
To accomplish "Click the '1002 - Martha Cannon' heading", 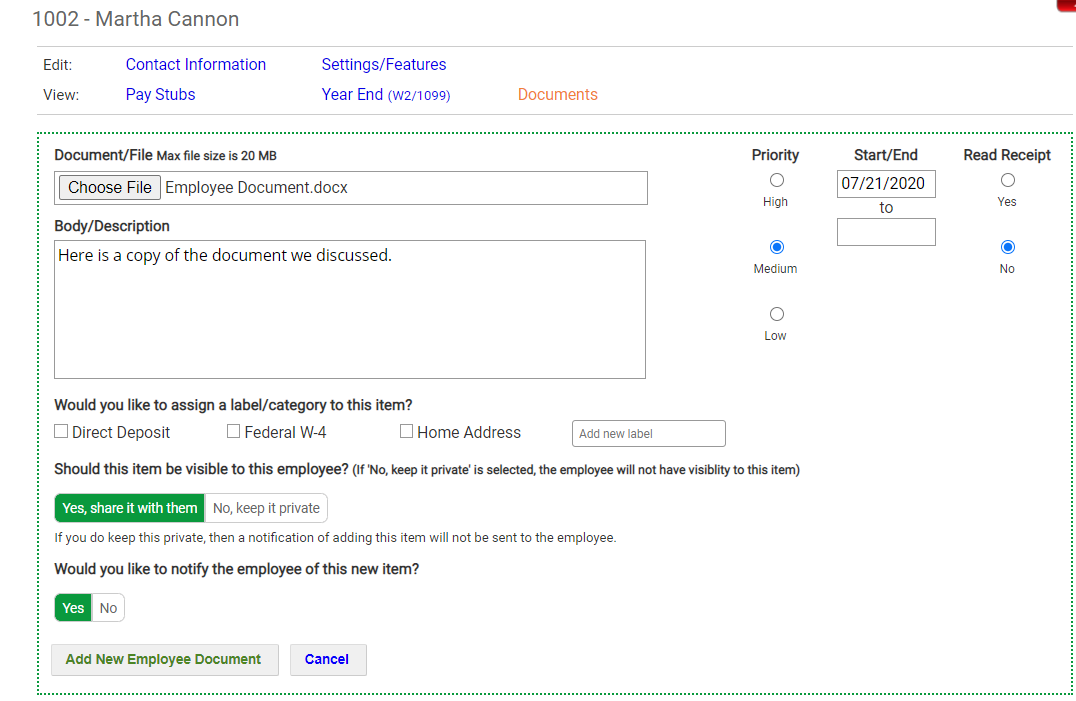I will [136, 19].
